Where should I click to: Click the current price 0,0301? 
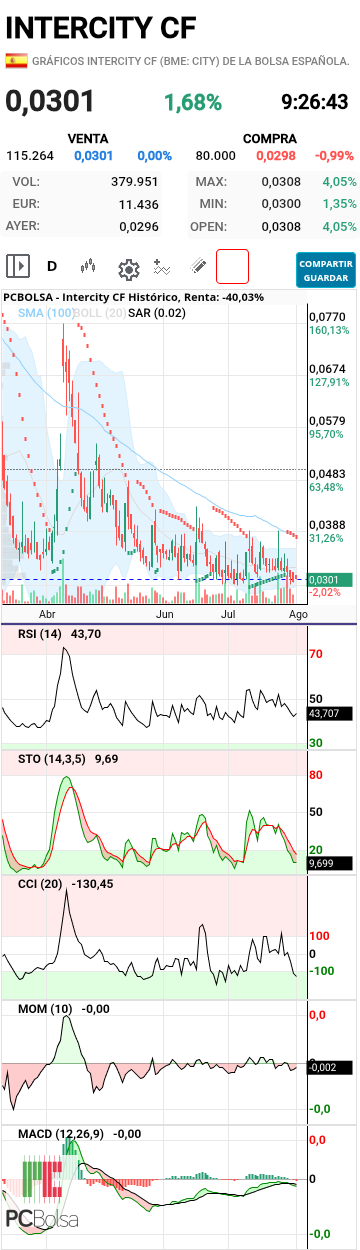pos(50,101)
